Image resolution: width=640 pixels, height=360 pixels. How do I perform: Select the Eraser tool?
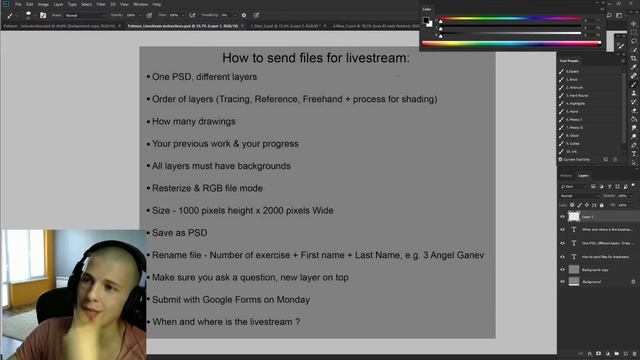[634, 111]
